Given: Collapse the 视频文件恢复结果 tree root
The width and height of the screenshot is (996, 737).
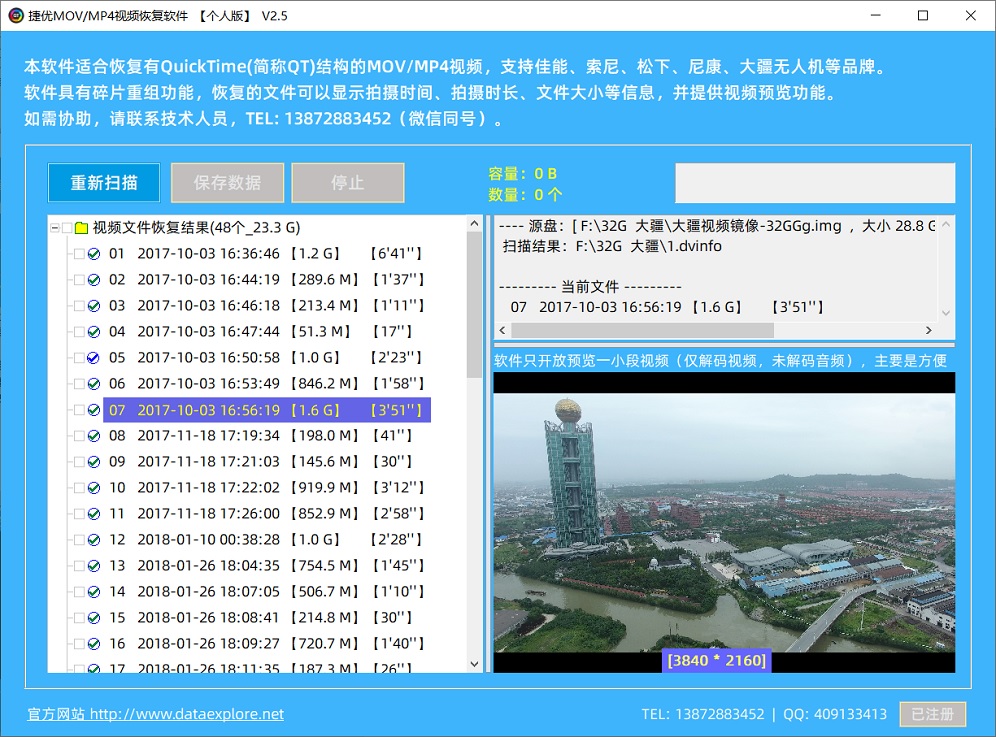Looking at the screenshot, I should 55,227.
